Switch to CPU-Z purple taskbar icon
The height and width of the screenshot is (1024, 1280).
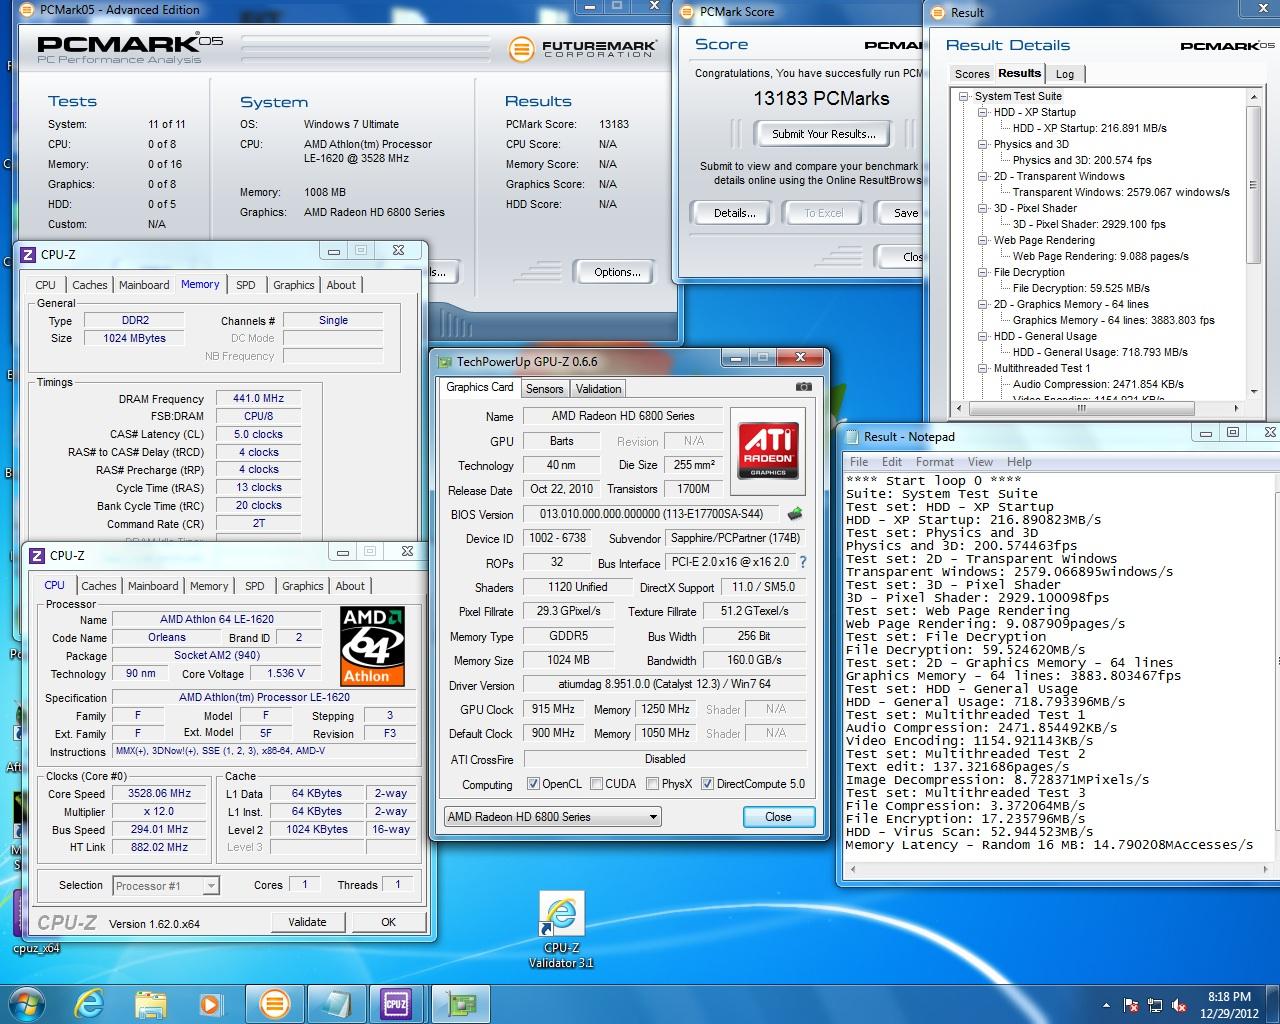click(397, 1003)
